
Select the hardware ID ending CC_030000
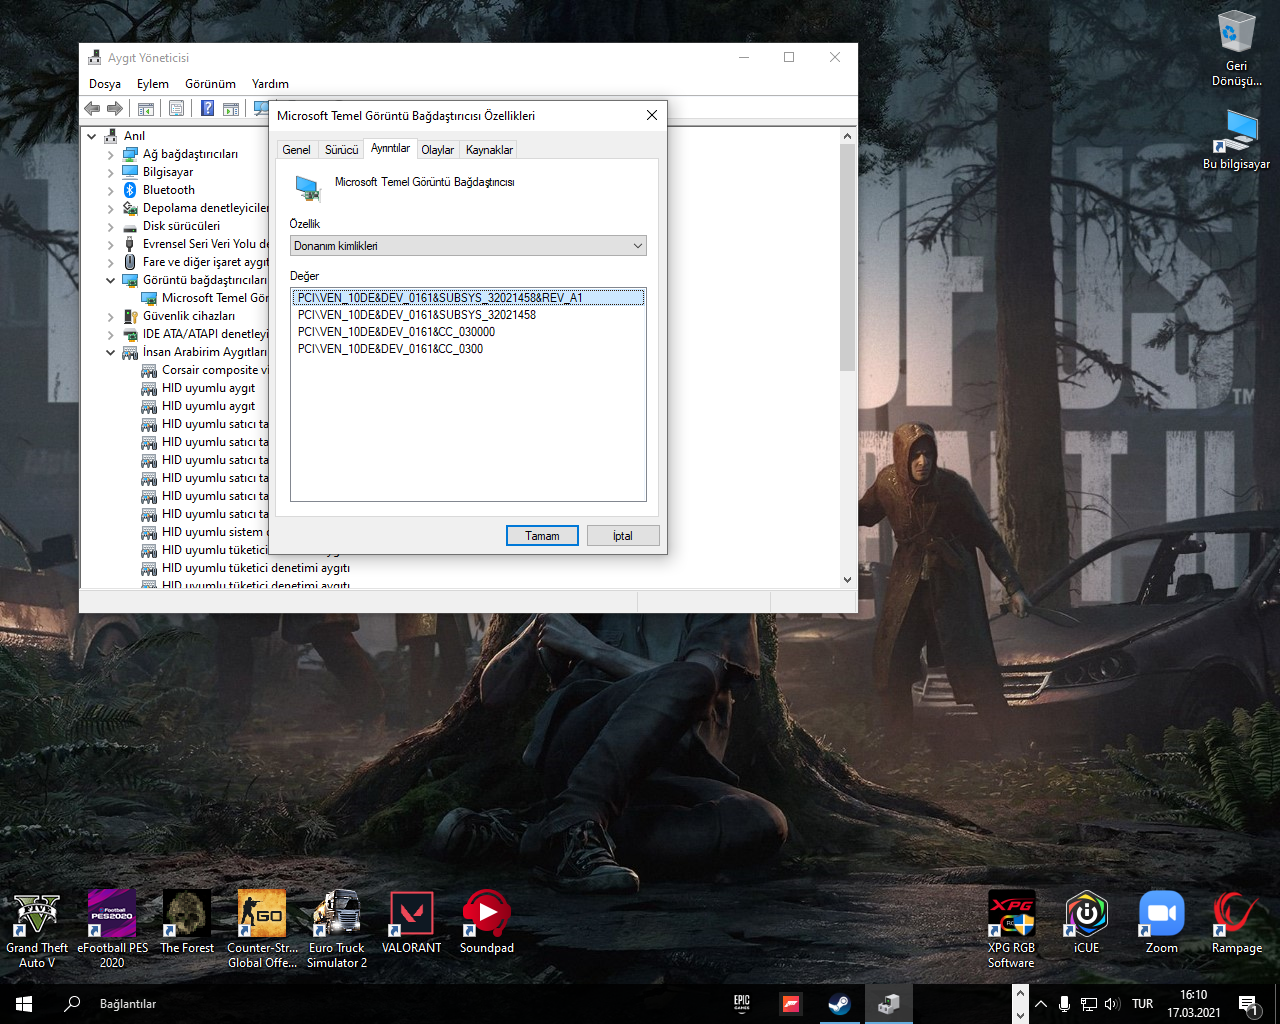(x=396, y=332)
